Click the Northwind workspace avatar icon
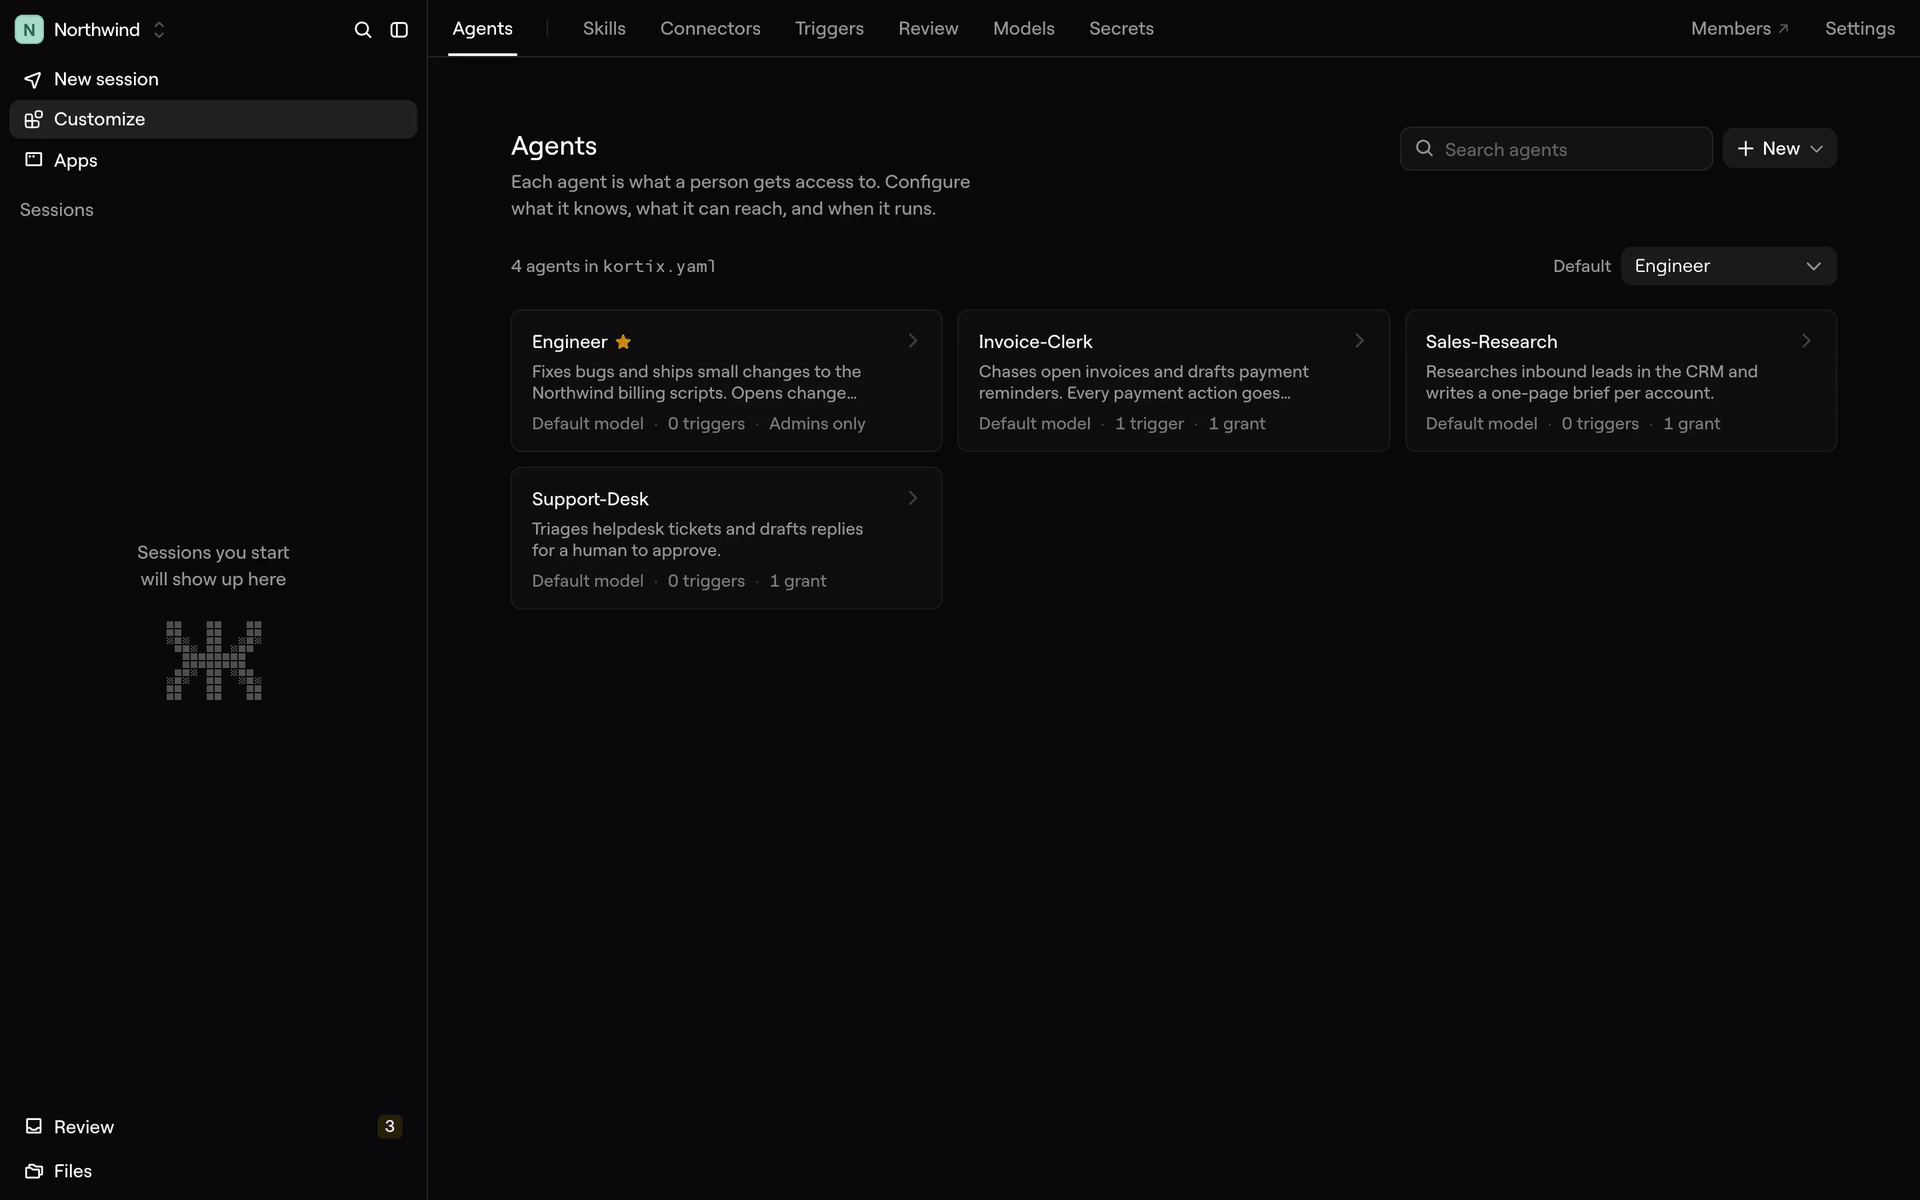The image size is (1920, 1200). pos(29,30)
